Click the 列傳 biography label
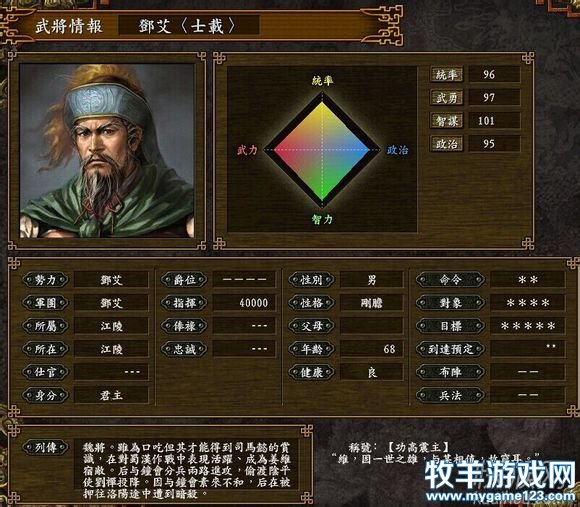 pyautogui.click(x=45, y=447)
